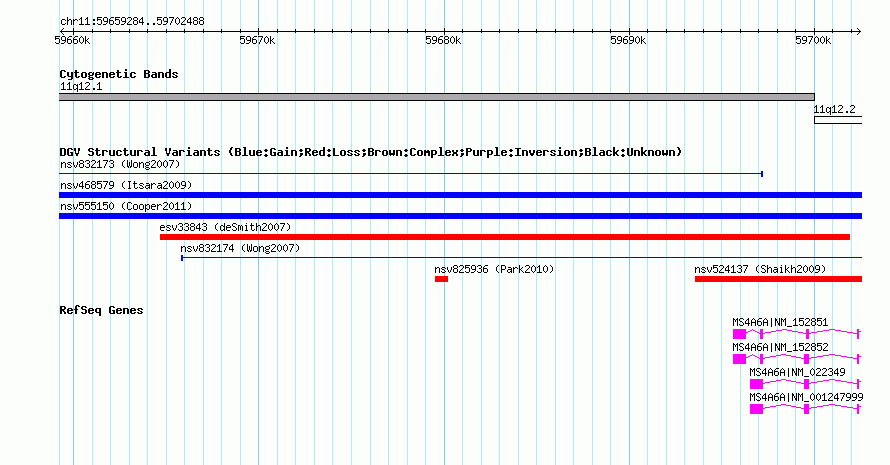Open transcript MS4A6A|NM_022349 label
The image size is (890, 465).
pos(797,372)
